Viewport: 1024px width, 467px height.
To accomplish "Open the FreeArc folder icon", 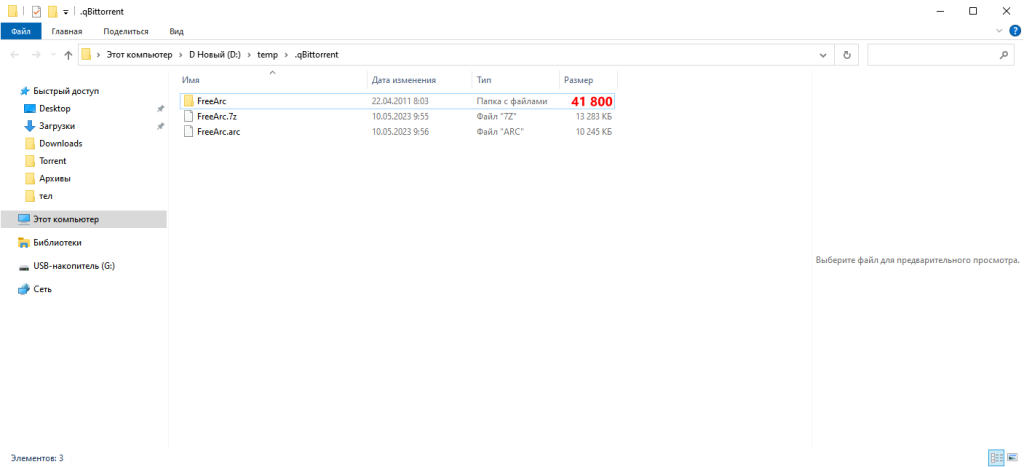I will pyautogui.click(x=189, y=101).
